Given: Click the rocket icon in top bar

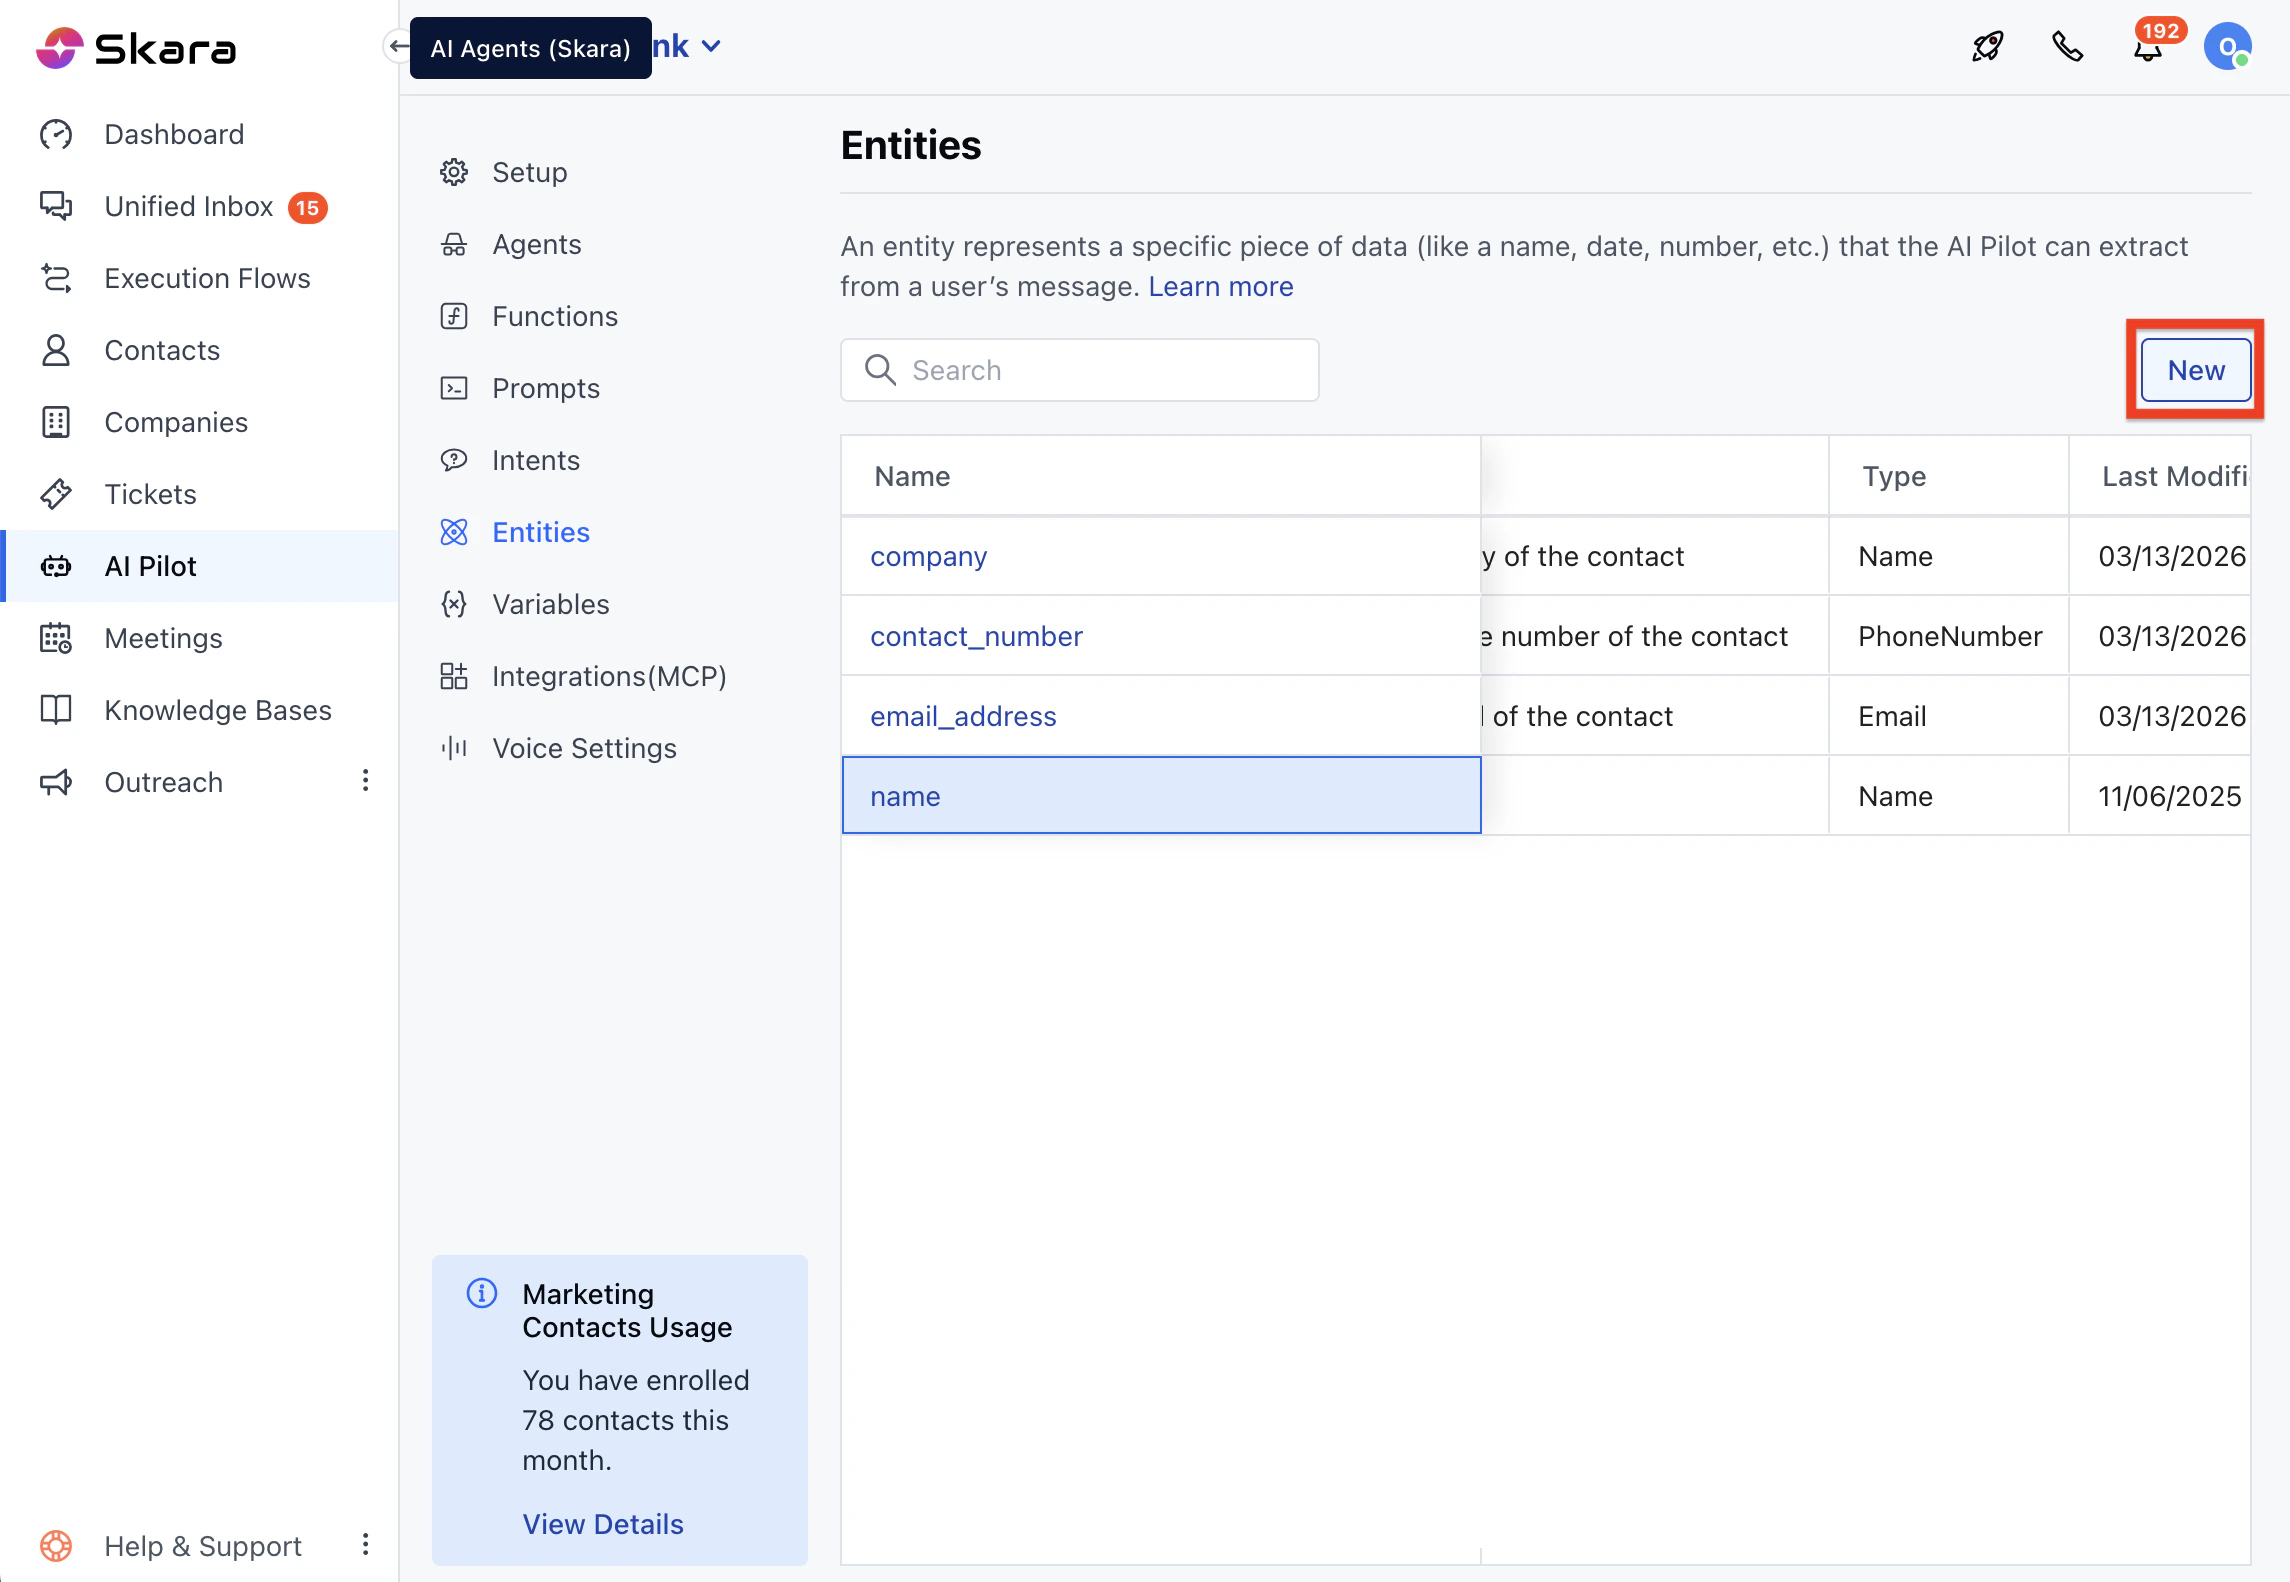Looking at the screenshot, I should pyautogui.click(x=1987, y=47).
